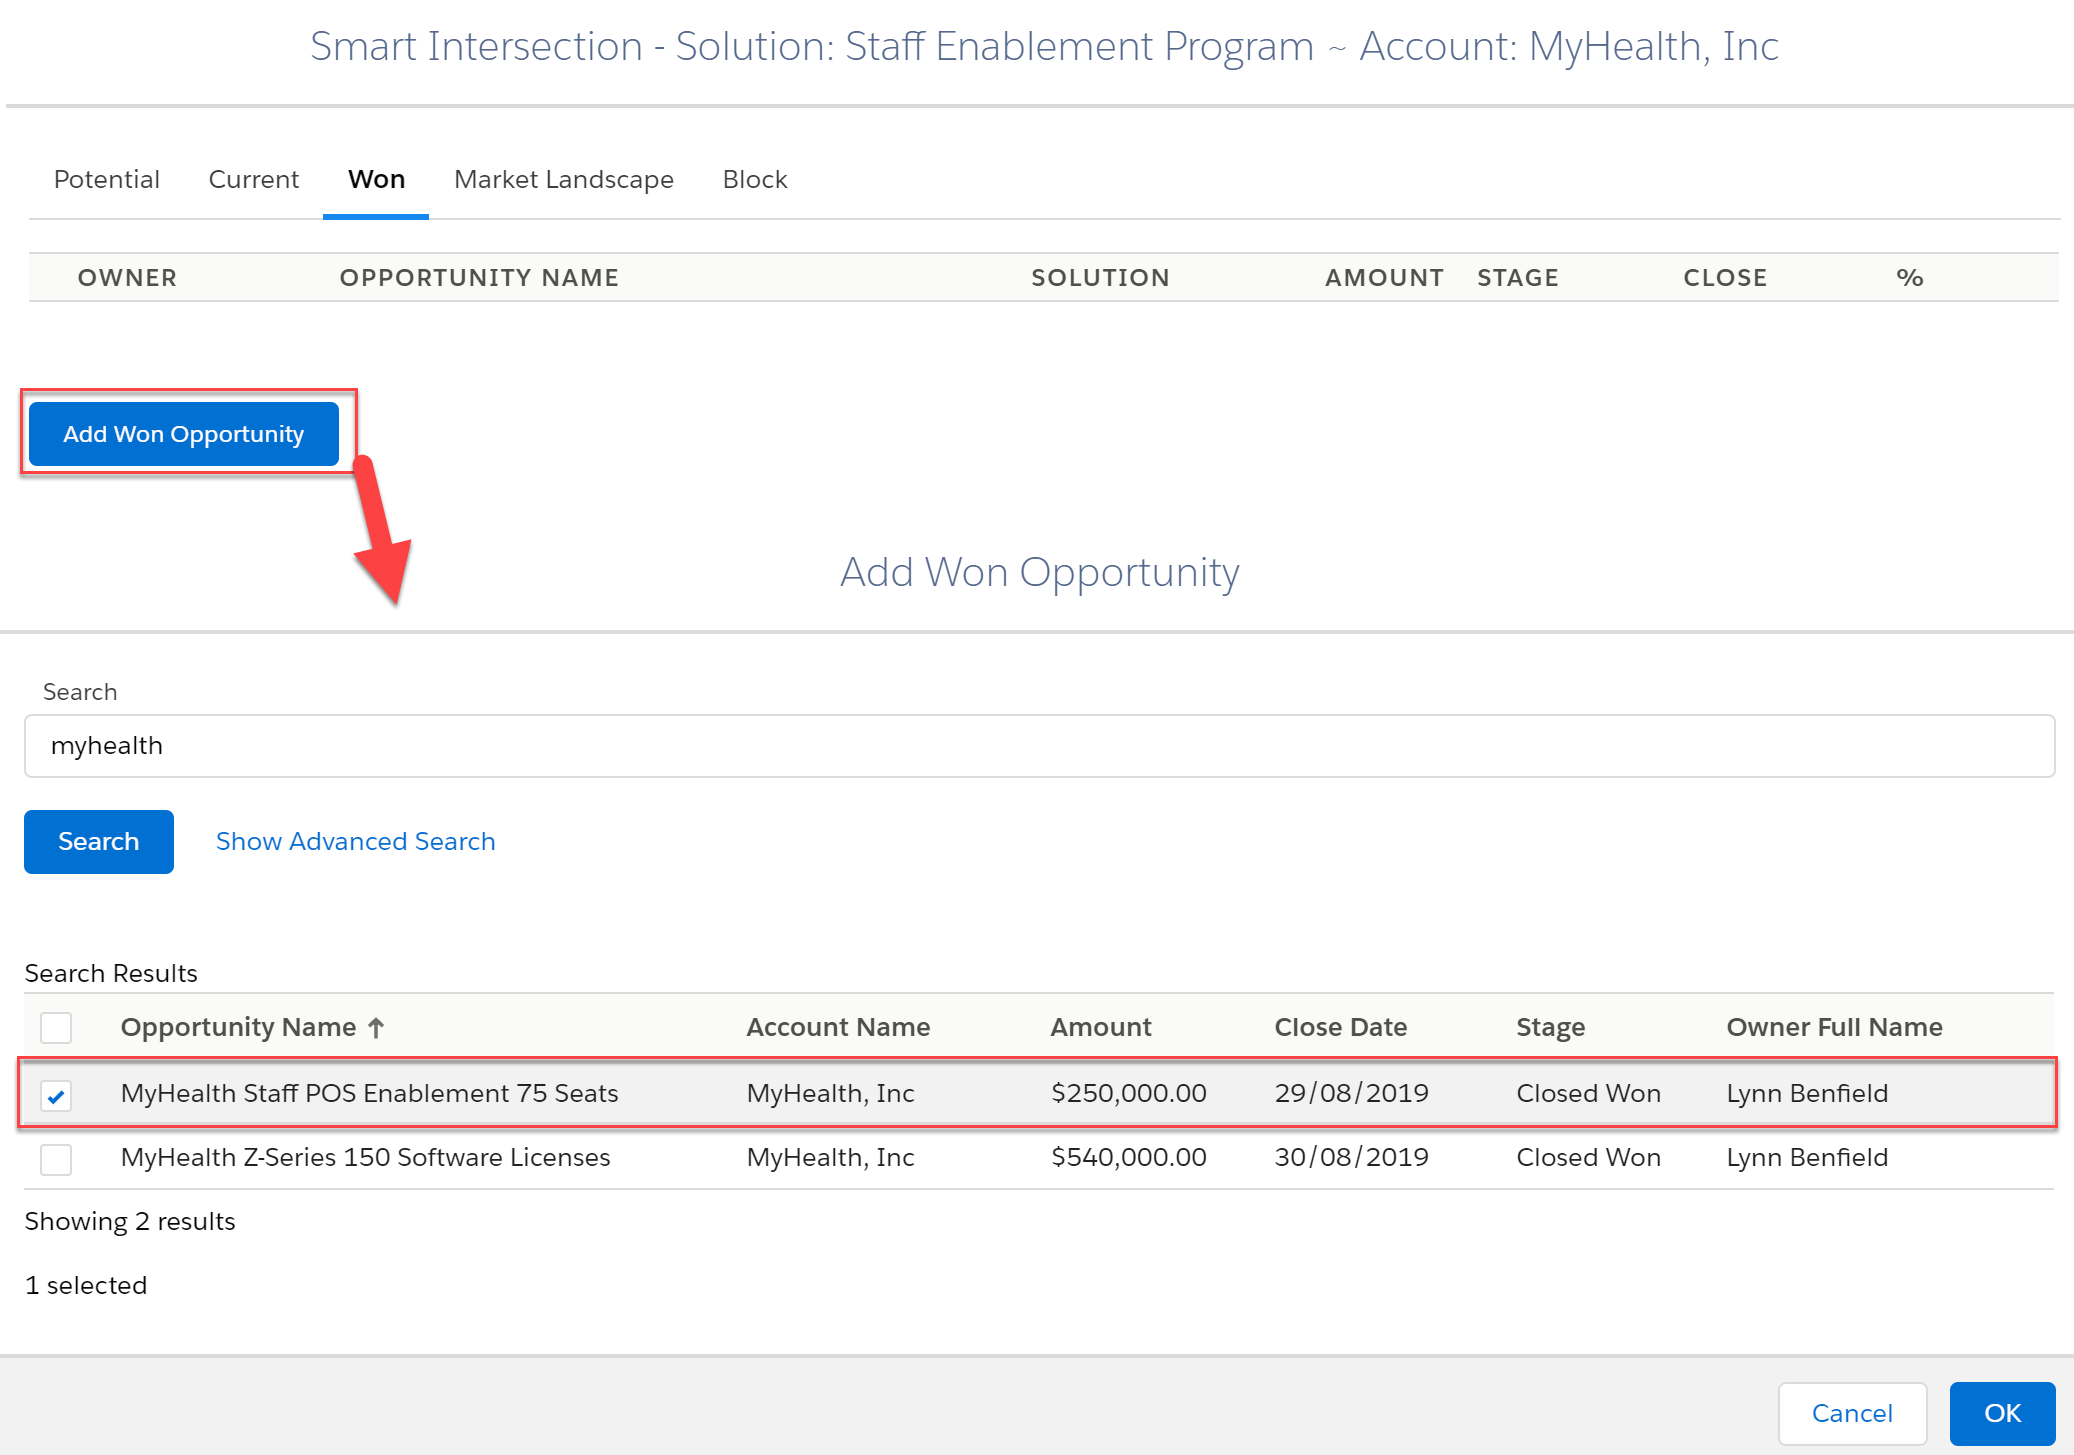Click the blue Search button

tap(99, 842)
